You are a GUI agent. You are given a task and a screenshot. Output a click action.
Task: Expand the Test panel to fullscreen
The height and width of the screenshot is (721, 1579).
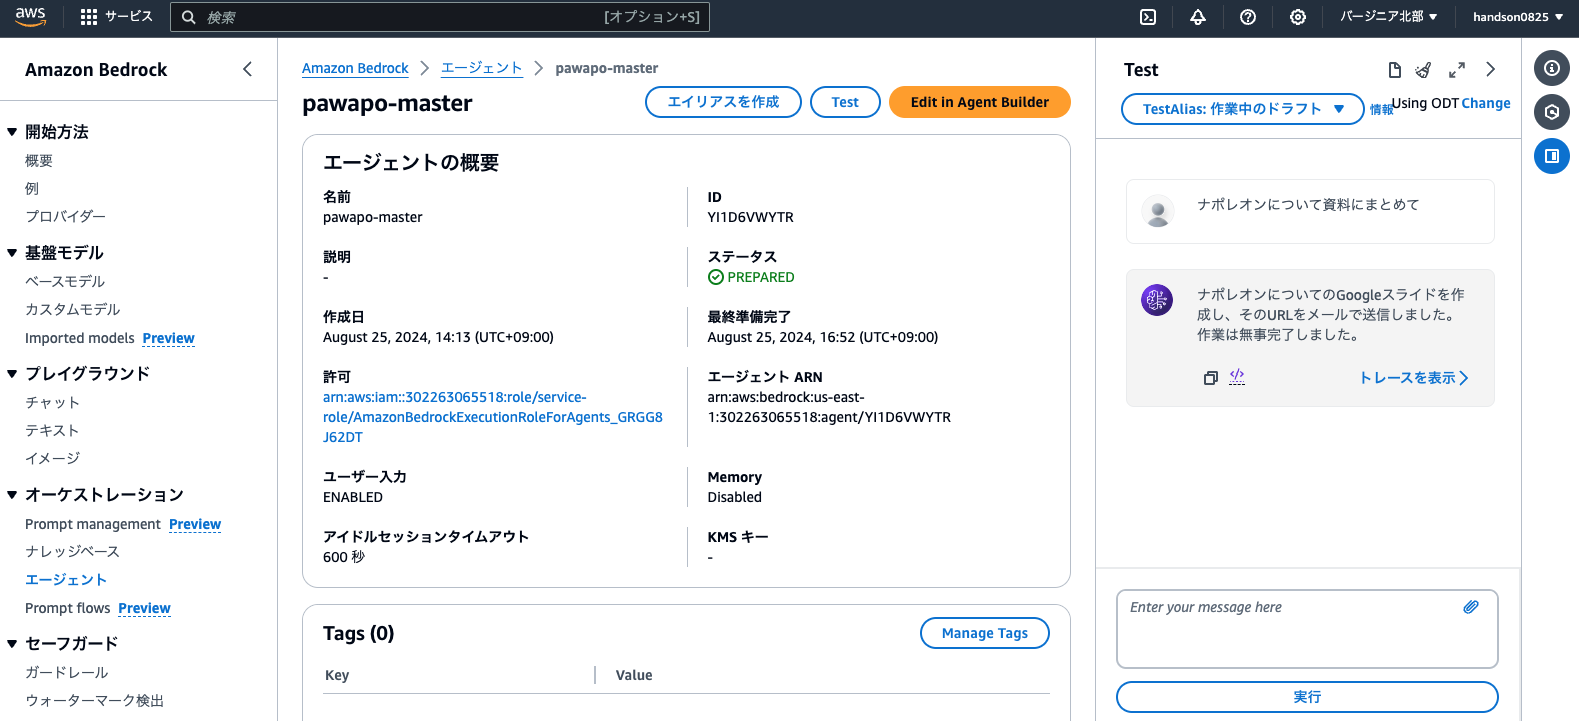[x=1457, y=70]
